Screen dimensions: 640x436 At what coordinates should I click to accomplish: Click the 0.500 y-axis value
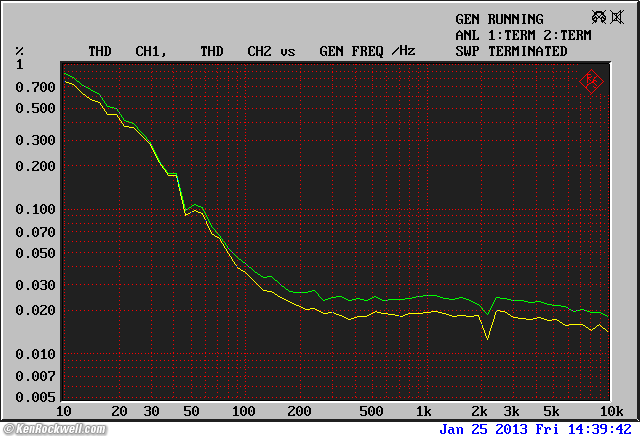(x=35, y=108)
